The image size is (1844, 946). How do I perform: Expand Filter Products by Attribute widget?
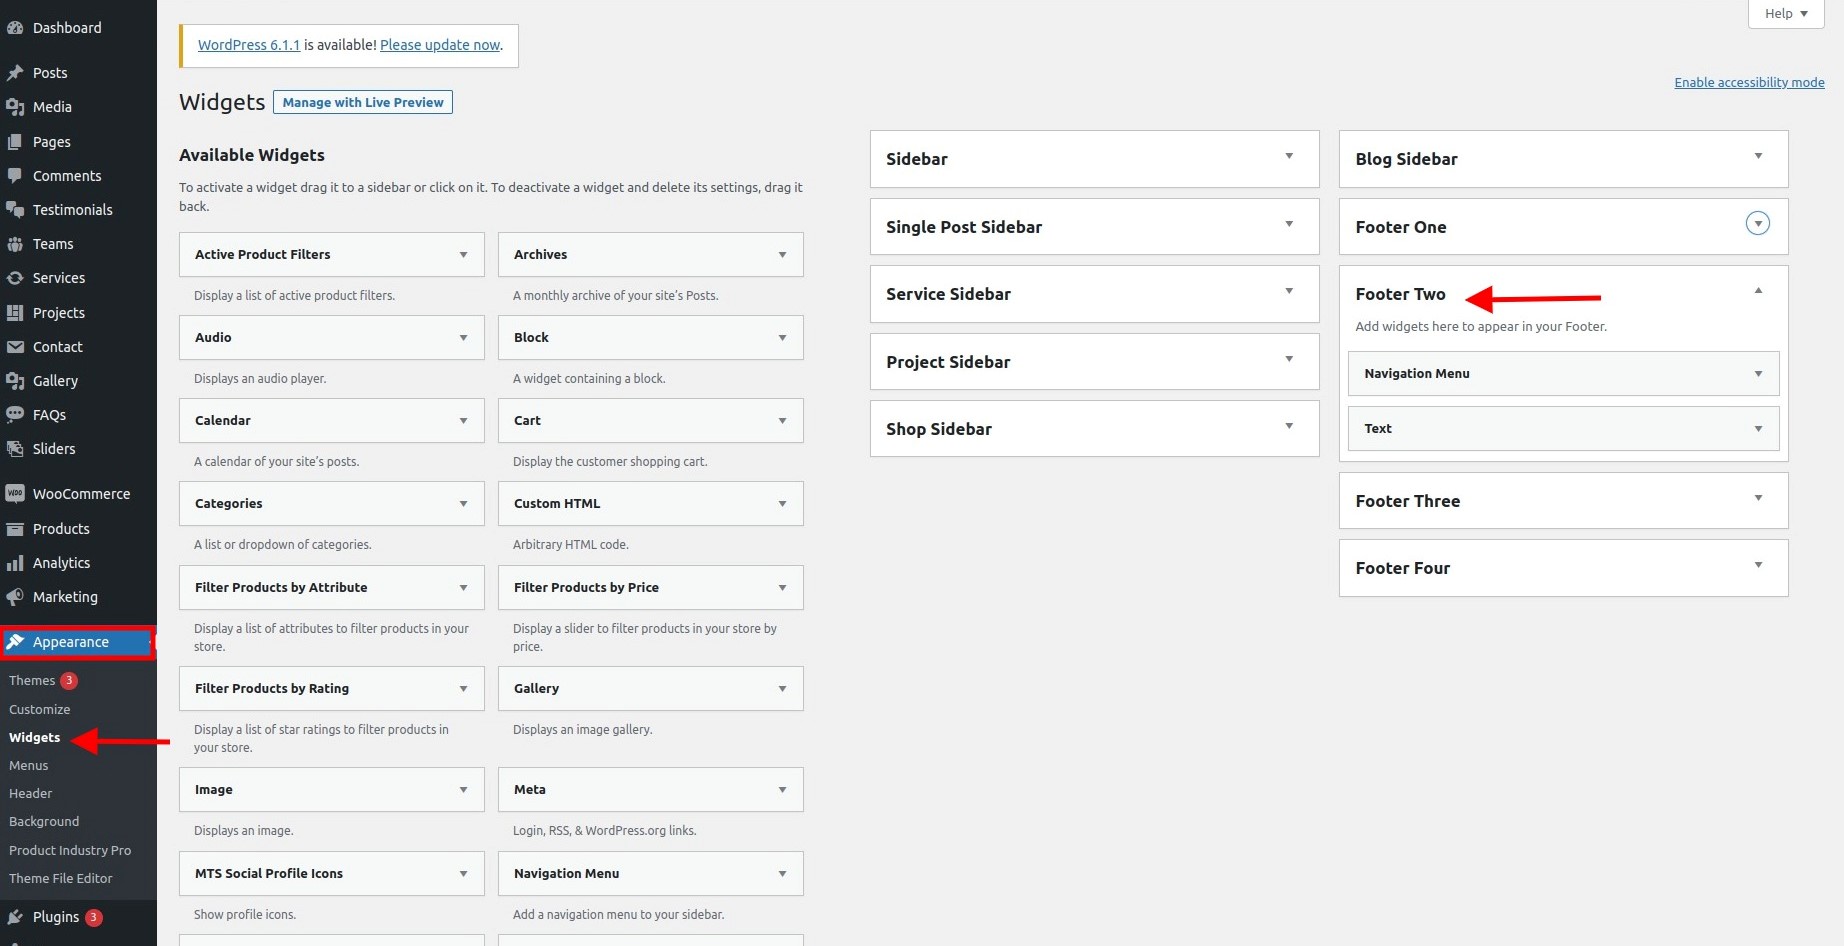[x=463, y=588]
